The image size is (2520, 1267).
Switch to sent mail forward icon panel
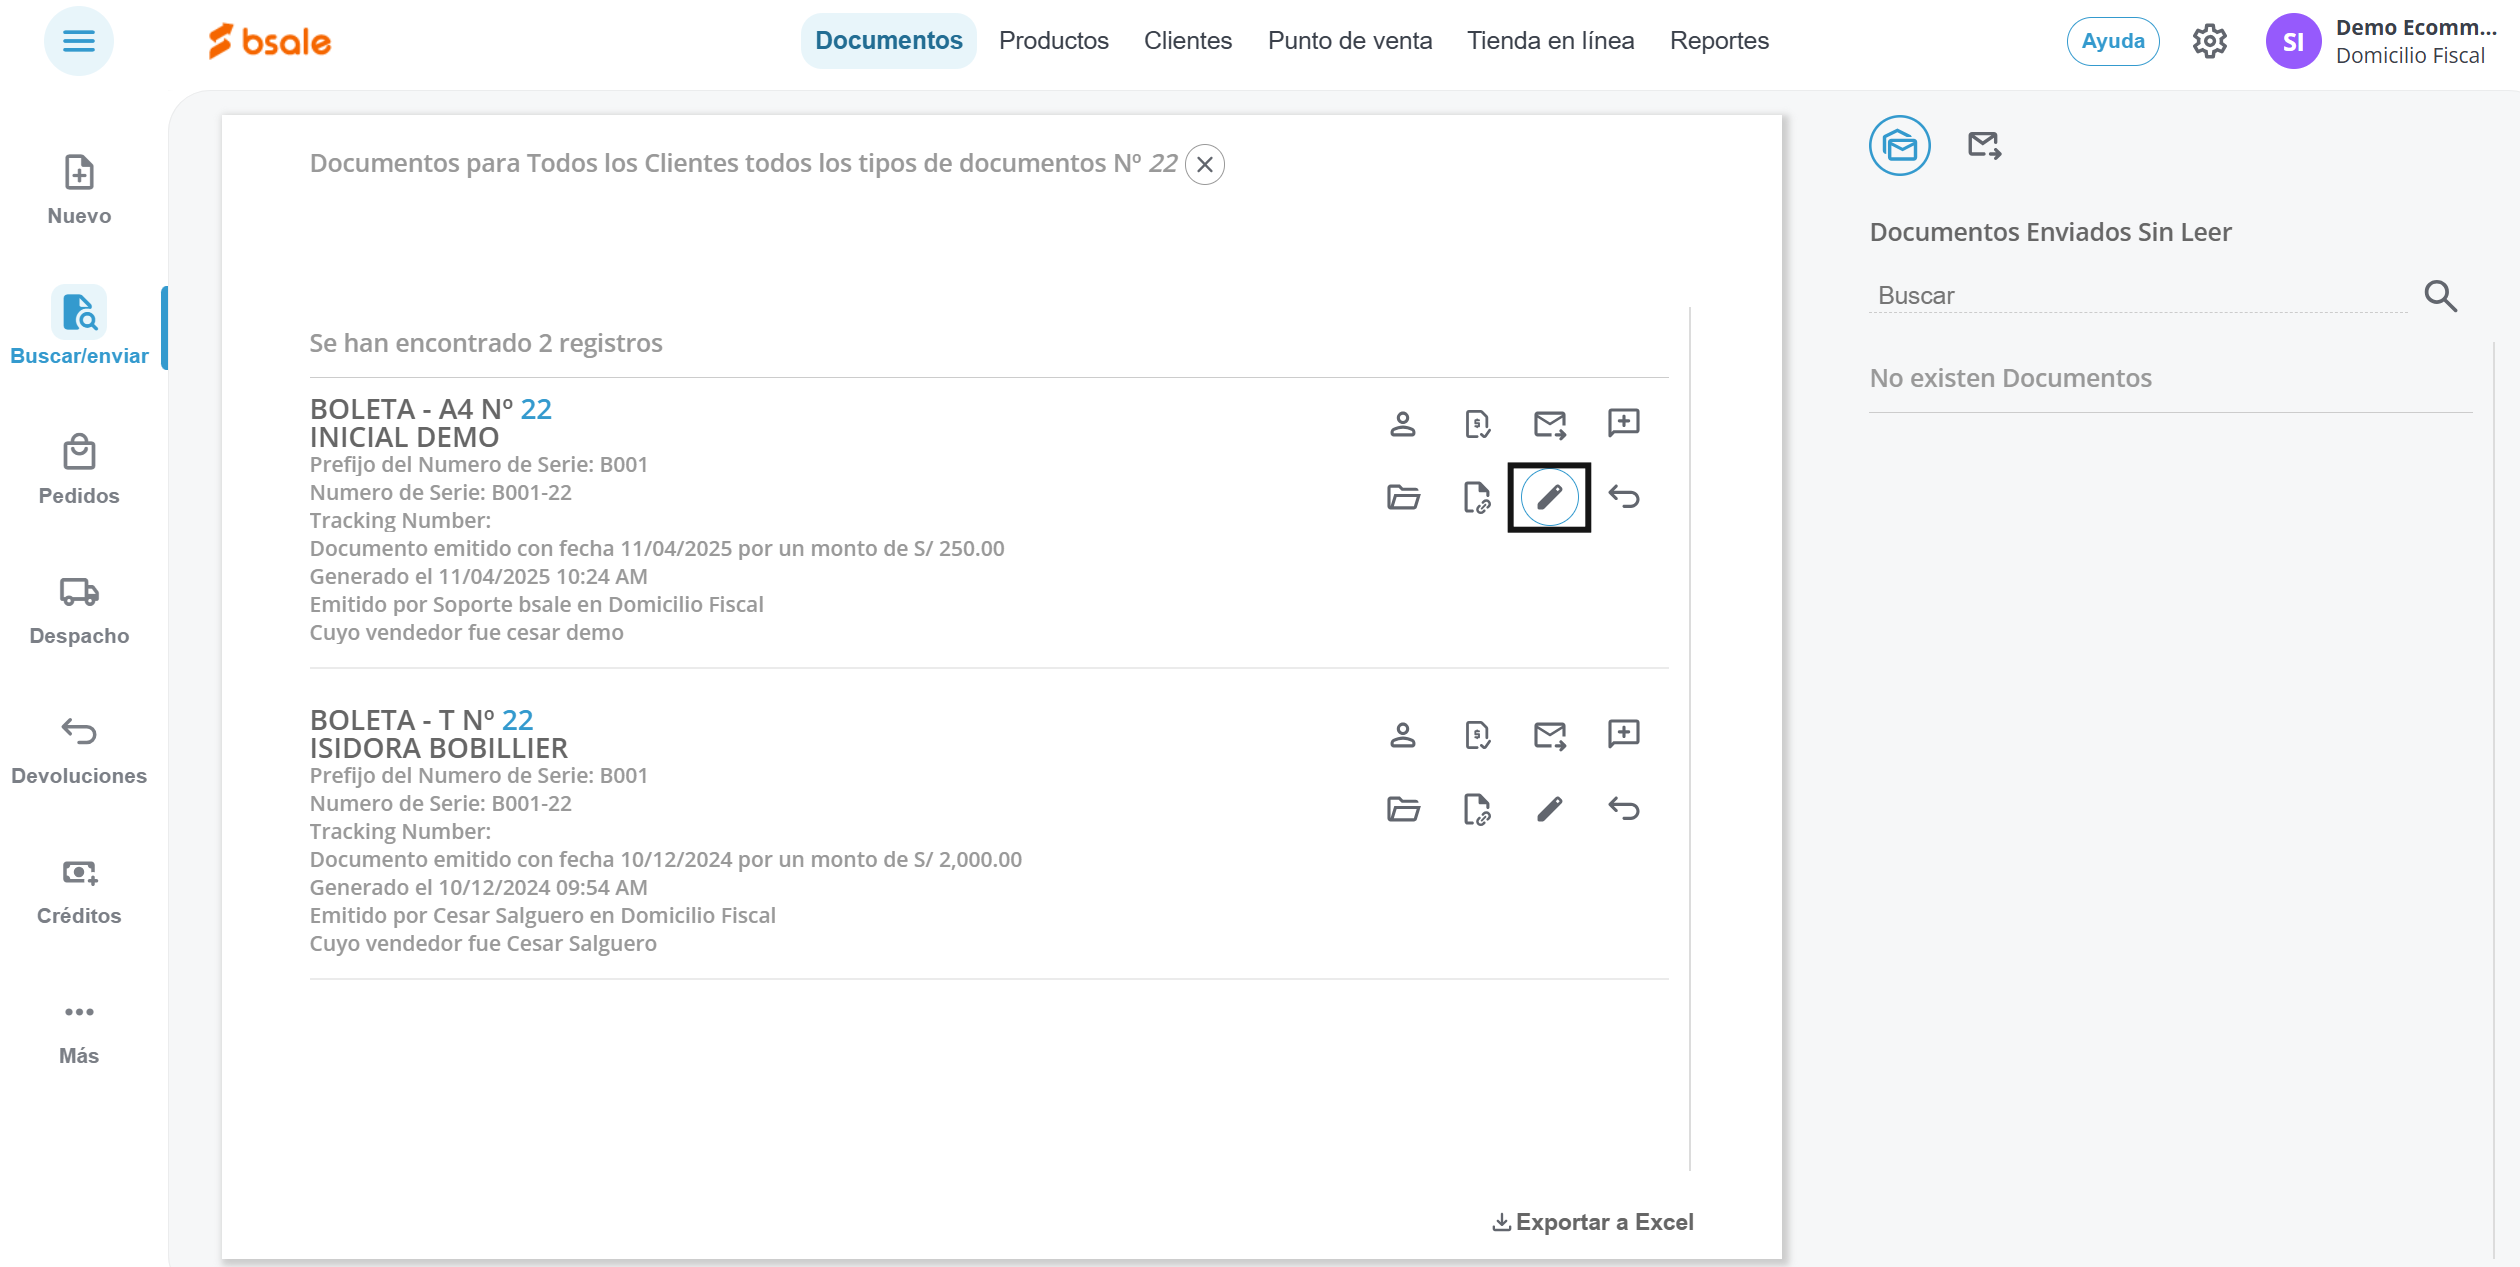point(1984,146)
